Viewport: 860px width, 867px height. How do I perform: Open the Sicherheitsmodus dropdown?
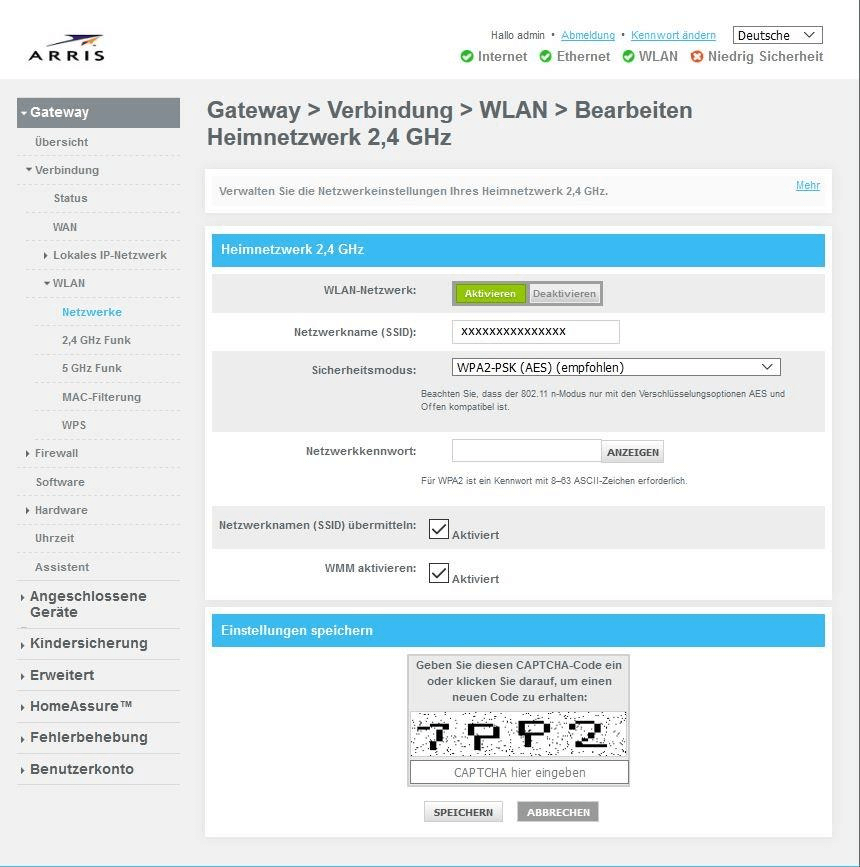(x=615, y=367)
